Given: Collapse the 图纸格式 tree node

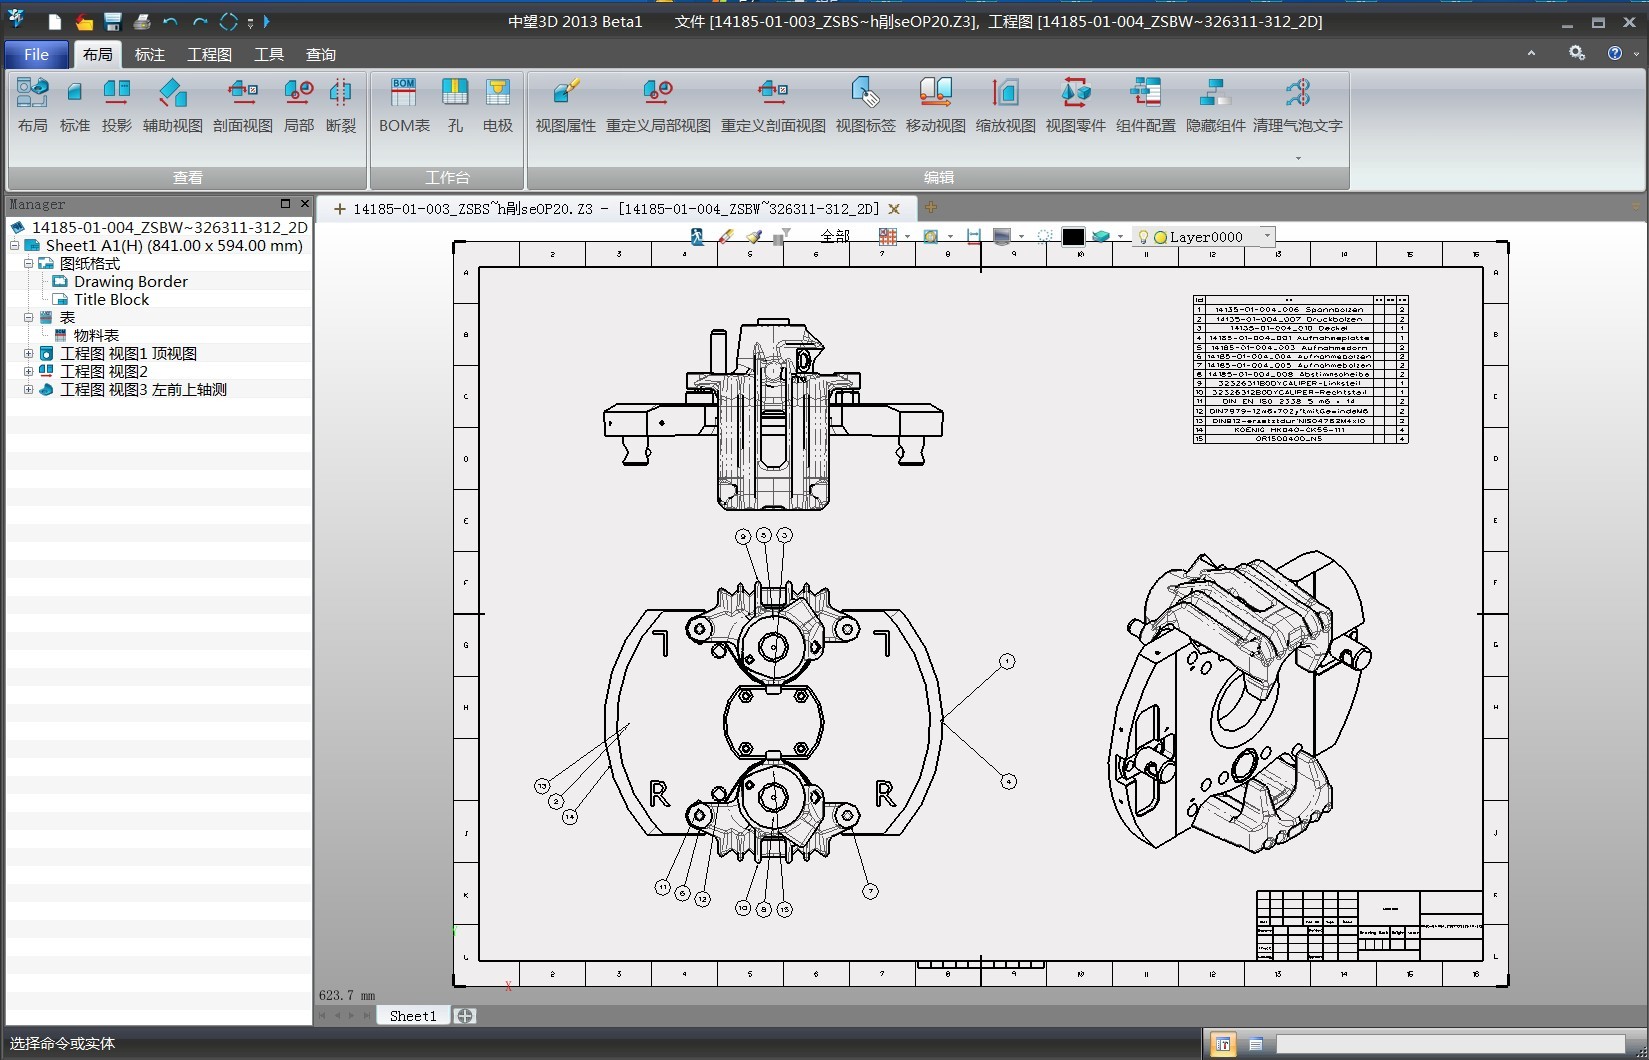Looking at the screenshot, I should coord(28,264).
